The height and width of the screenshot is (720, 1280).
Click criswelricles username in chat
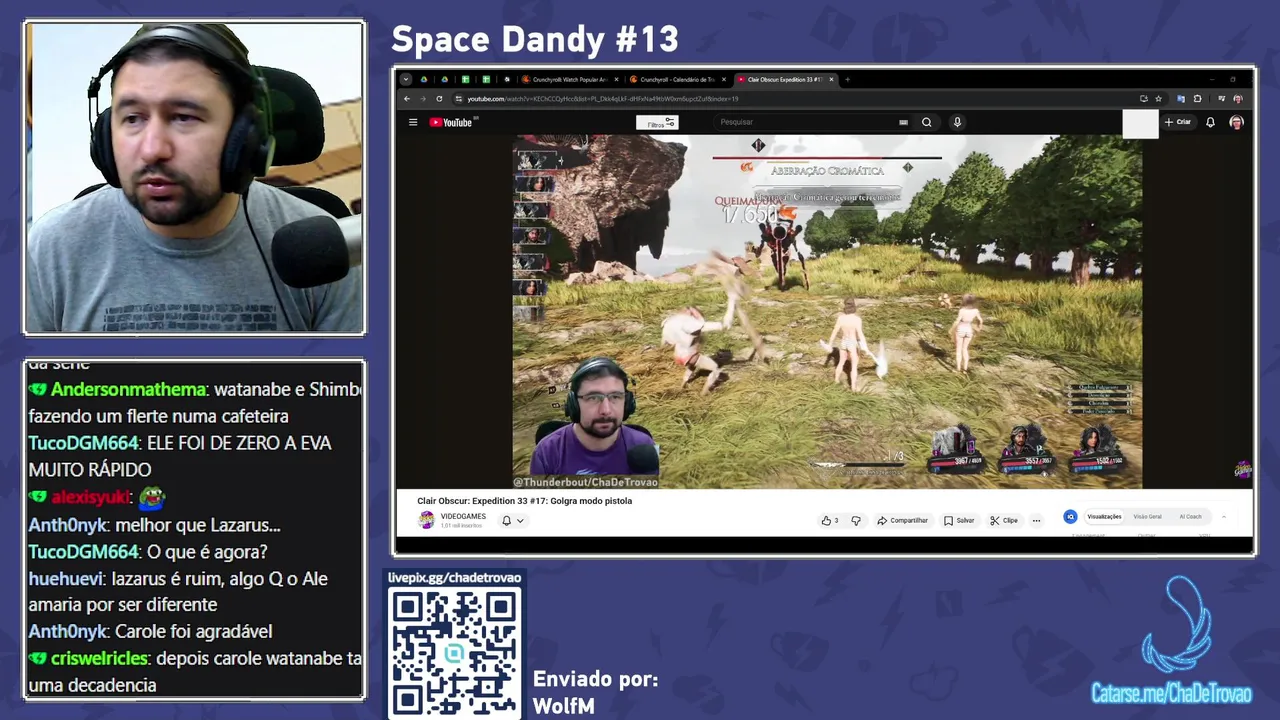point(99,659)
